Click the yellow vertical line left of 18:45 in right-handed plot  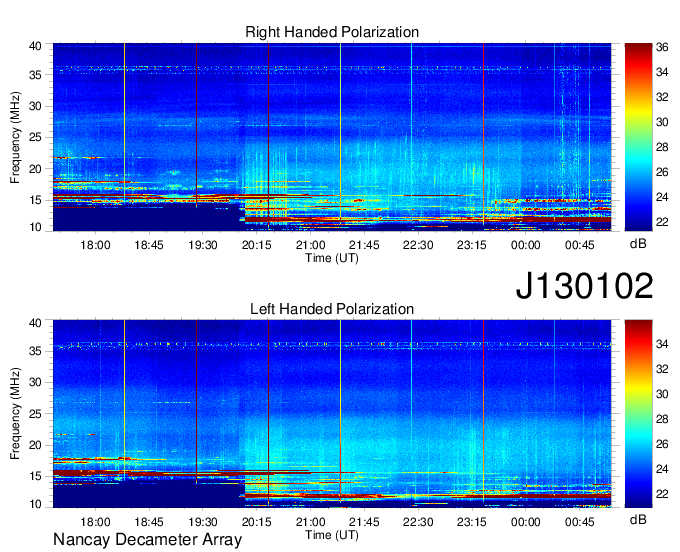point(124,123)
